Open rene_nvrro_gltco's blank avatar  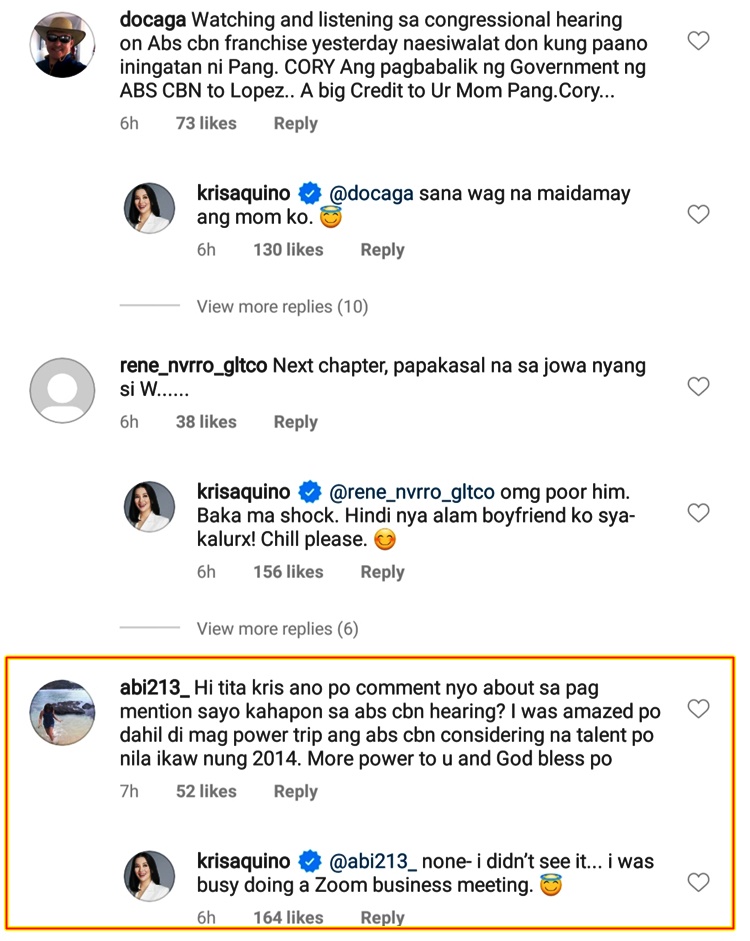click(x=63, y=390)
